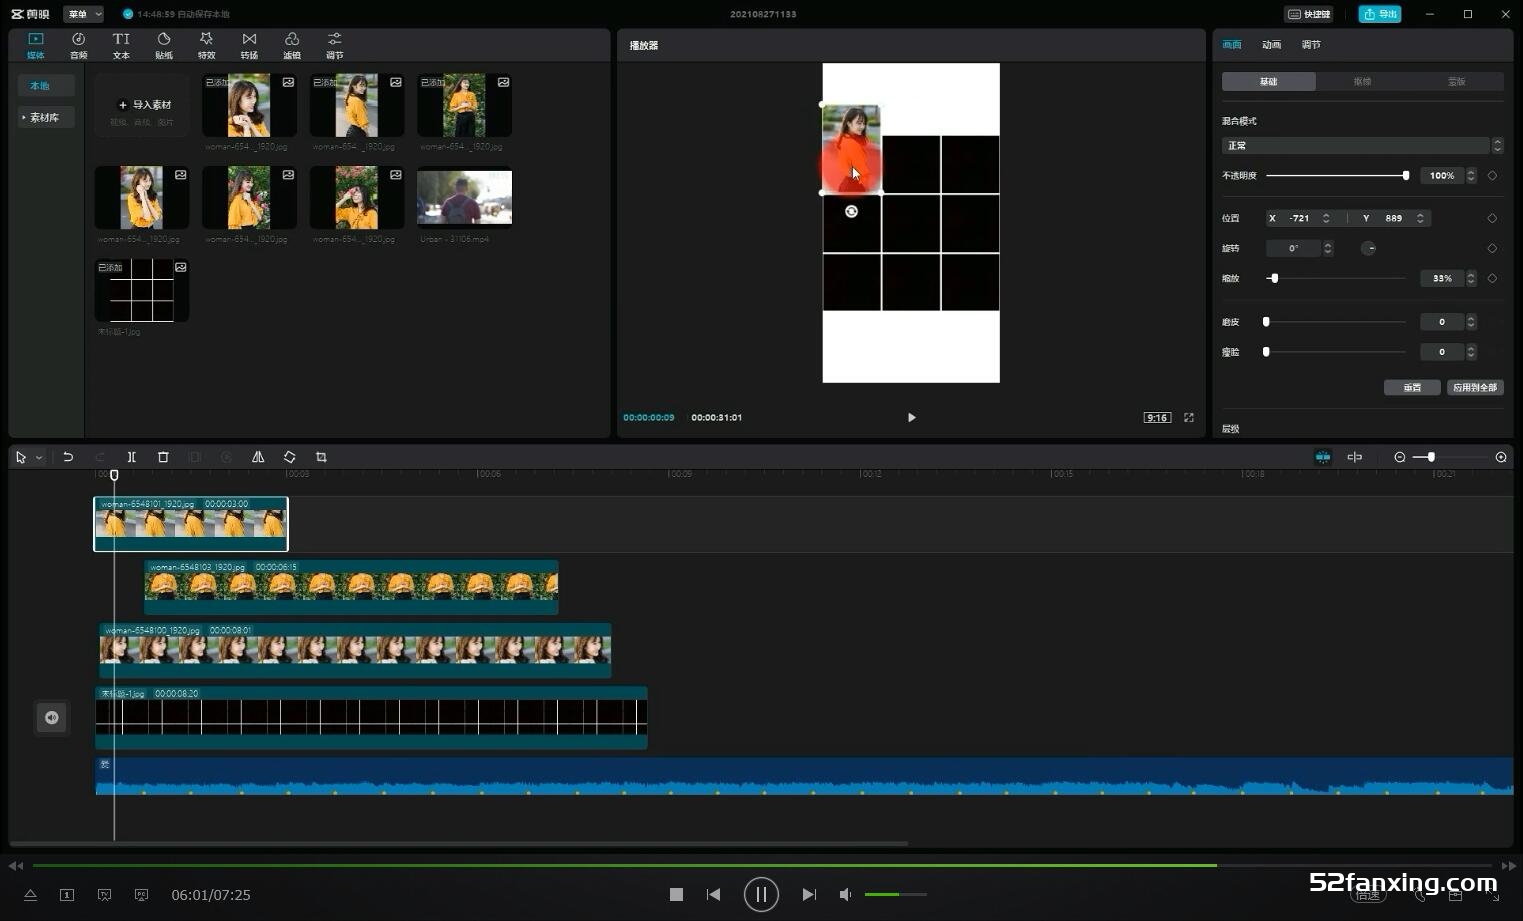
Task: Add keyframe for 不透明度 opacity
Action: (1492, 175)
